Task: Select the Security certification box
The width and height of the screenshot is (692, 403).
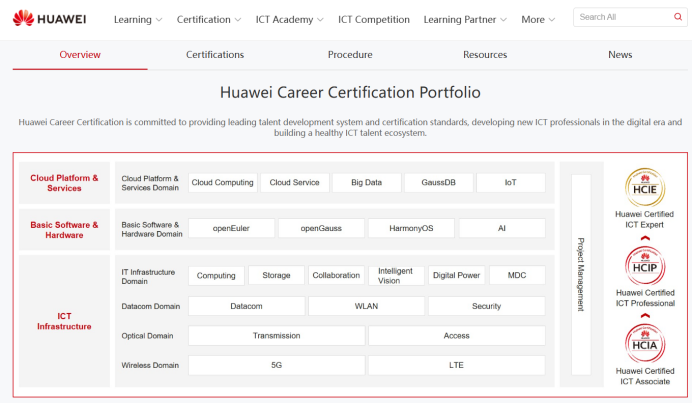Action: [x=486, y=306]
